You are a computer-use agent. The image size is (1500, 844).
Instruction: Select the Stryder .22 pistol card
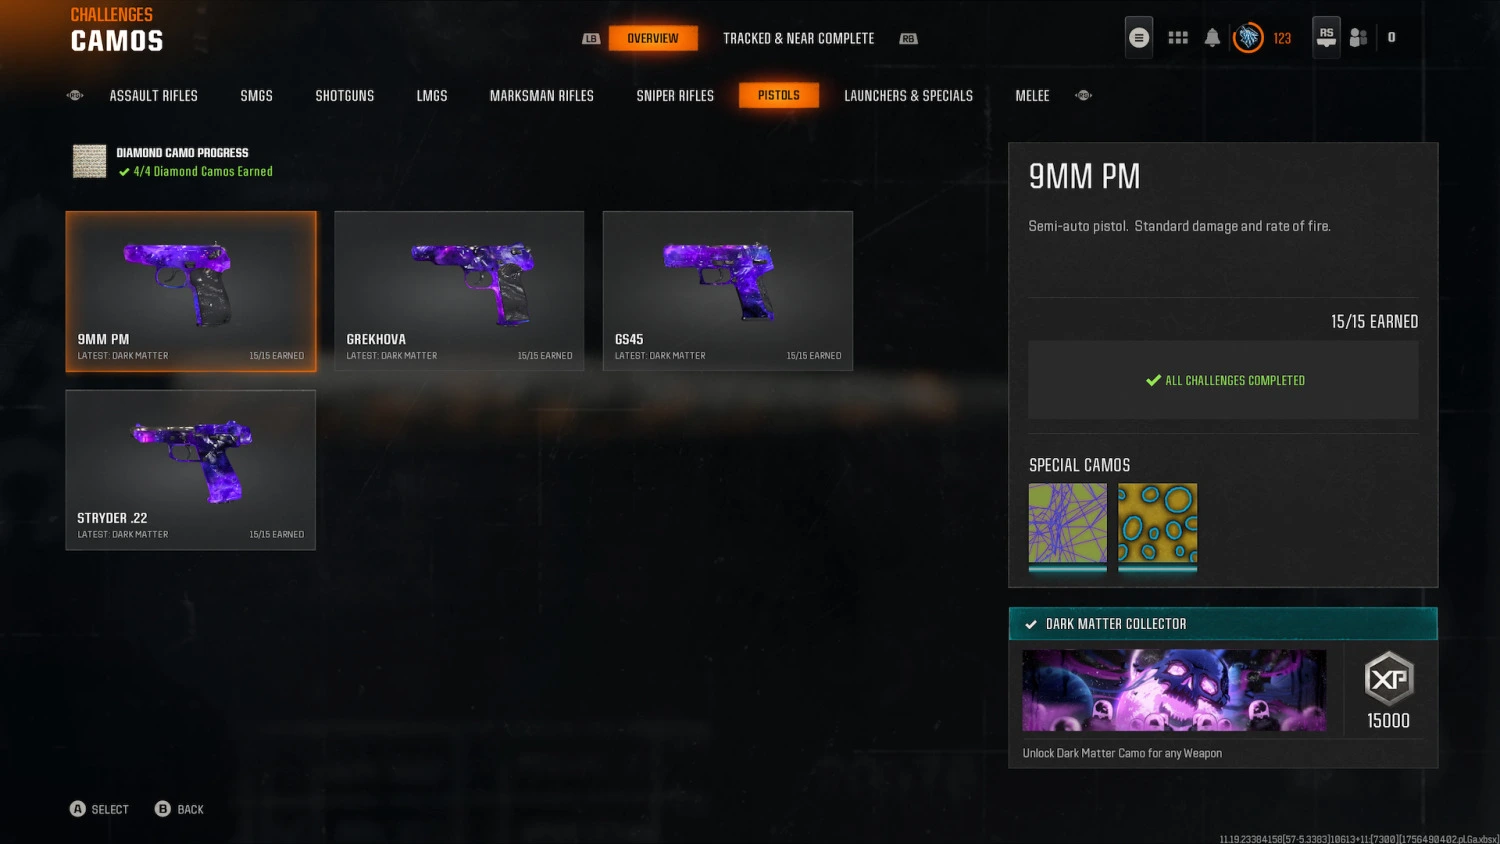[x=191, y=470]
